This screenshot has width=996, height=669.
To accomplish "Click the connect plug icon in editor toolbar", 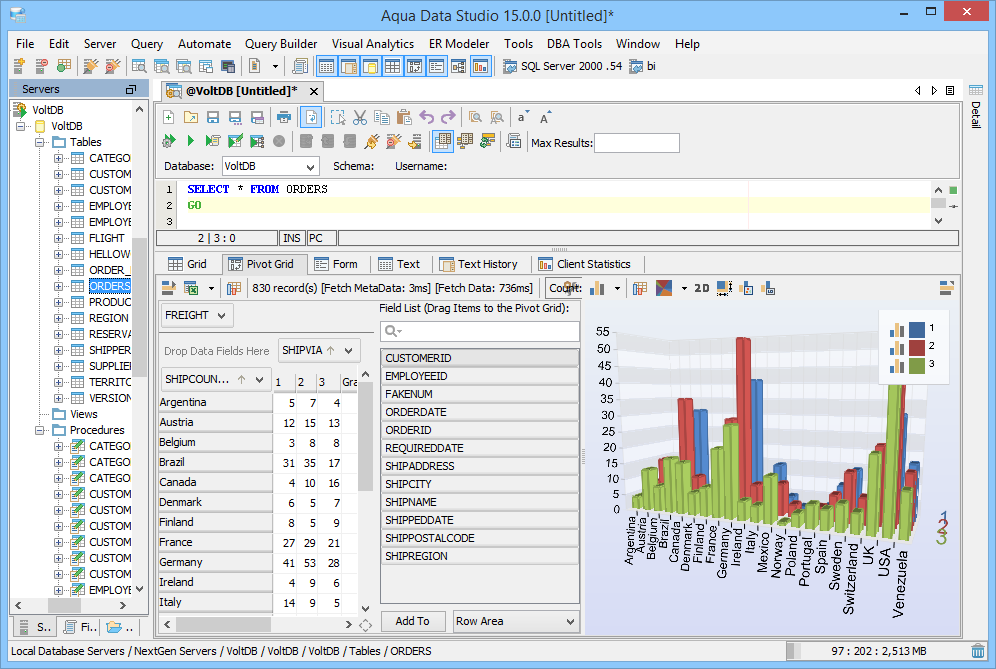I will tap(372, 141).
